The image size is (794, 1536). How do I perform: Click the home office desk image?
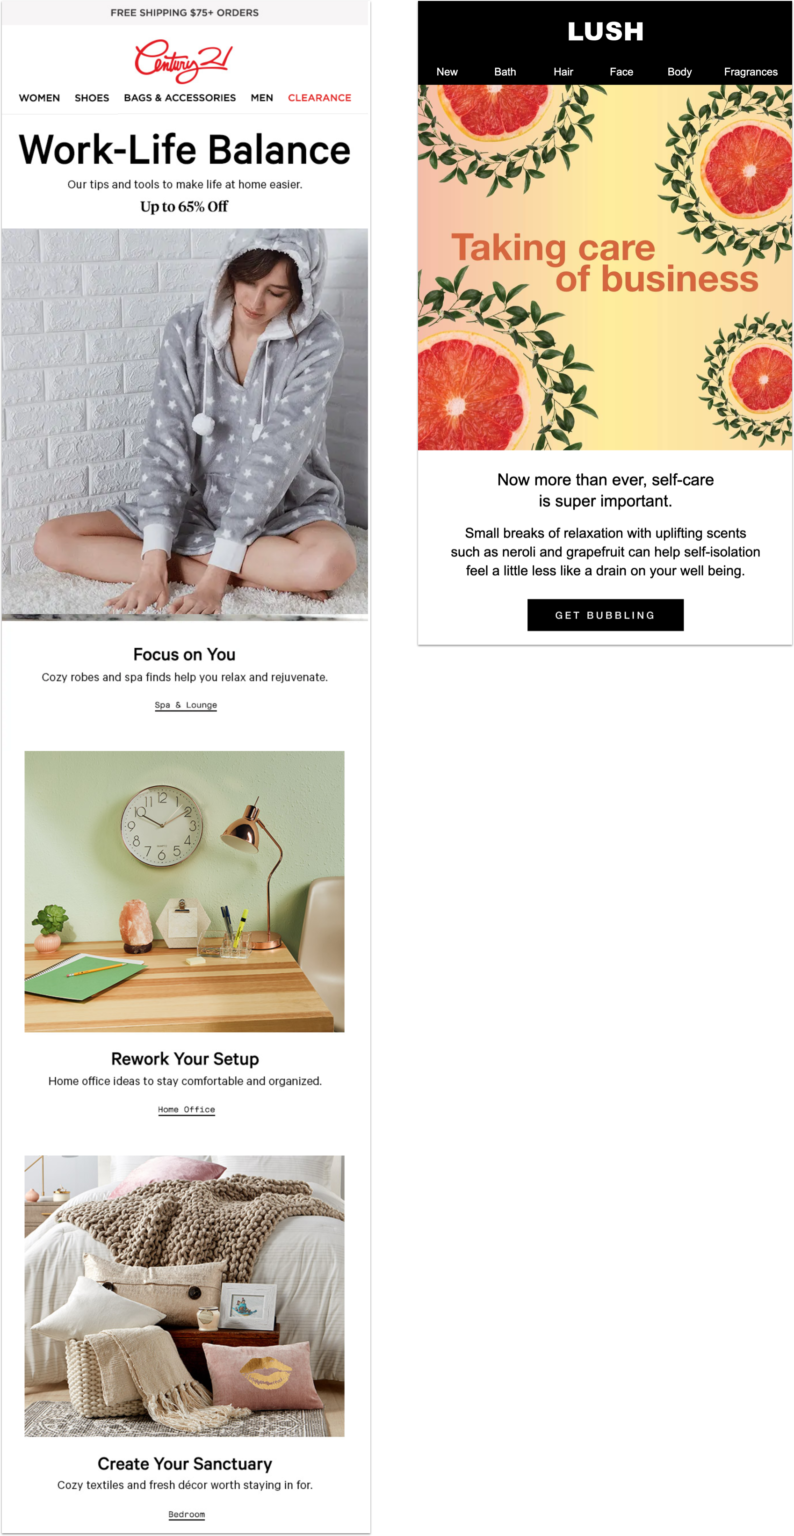(184, 891)
